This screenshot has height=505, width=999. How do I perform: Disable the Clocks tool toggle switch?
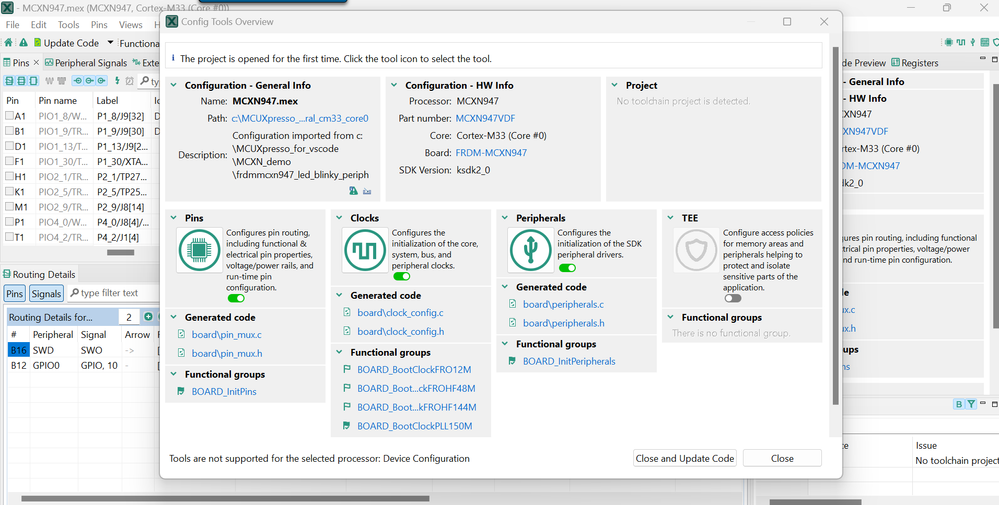(401, 276)
